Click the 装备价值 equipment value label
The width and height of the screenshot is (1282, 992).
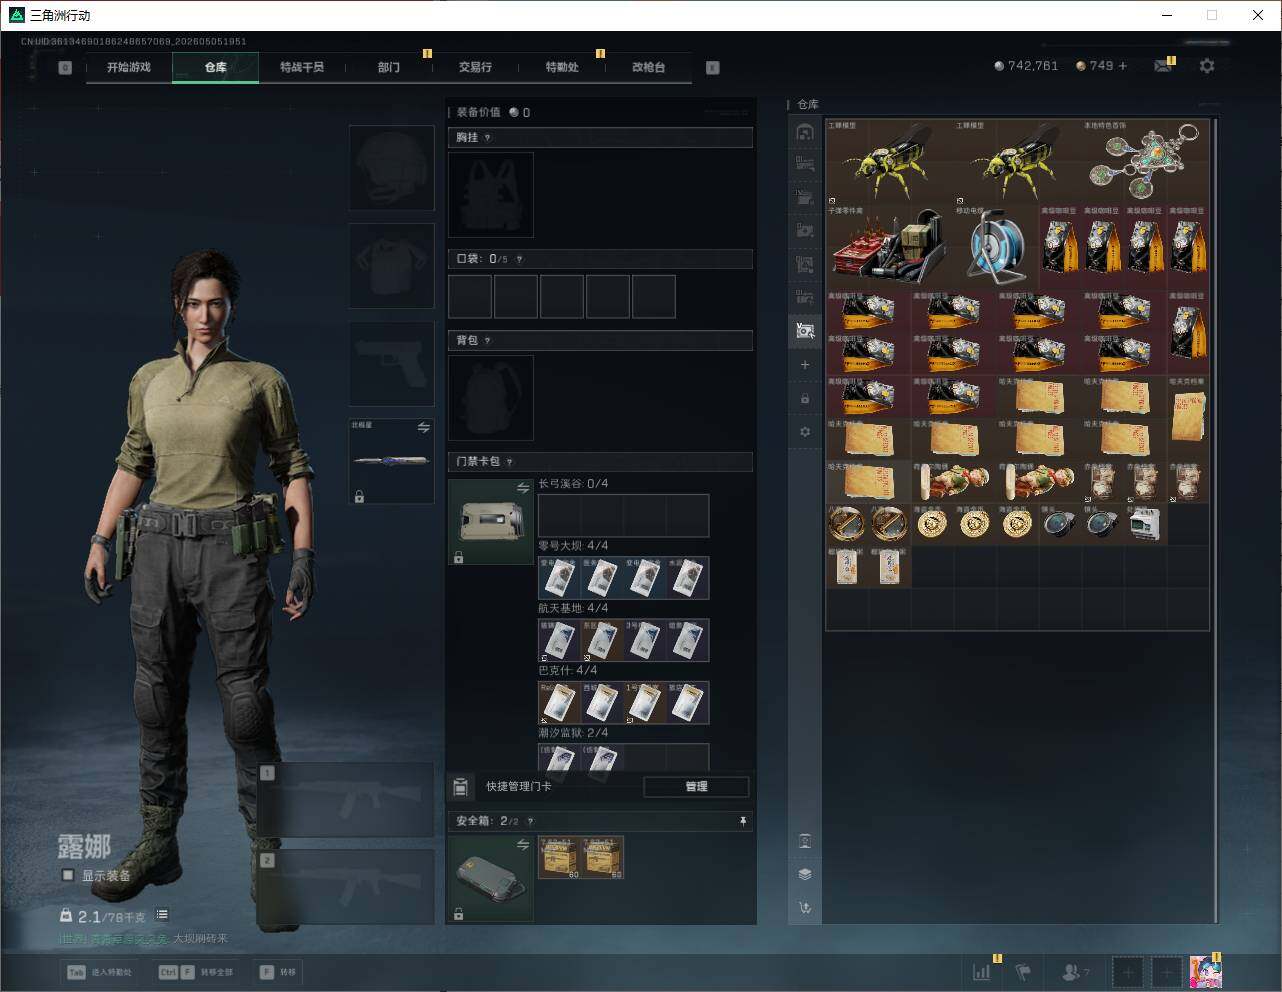click(x=478, y=113)
